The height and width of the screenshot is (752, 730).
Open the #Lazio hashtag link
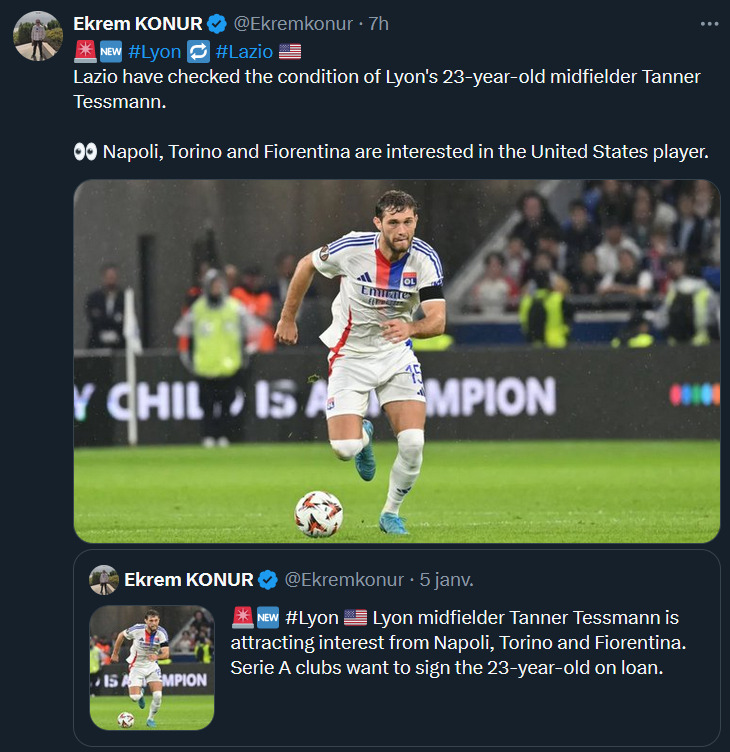click(243, 51)
